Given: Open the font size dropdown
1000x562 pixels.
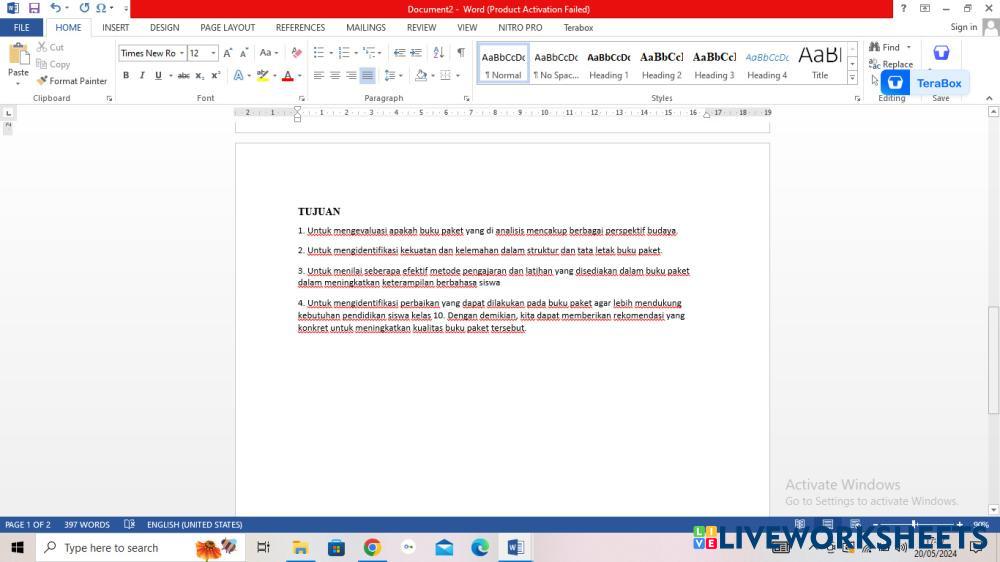Looking at the screenshot, I should pyautogui.click(x=213, y=53).
